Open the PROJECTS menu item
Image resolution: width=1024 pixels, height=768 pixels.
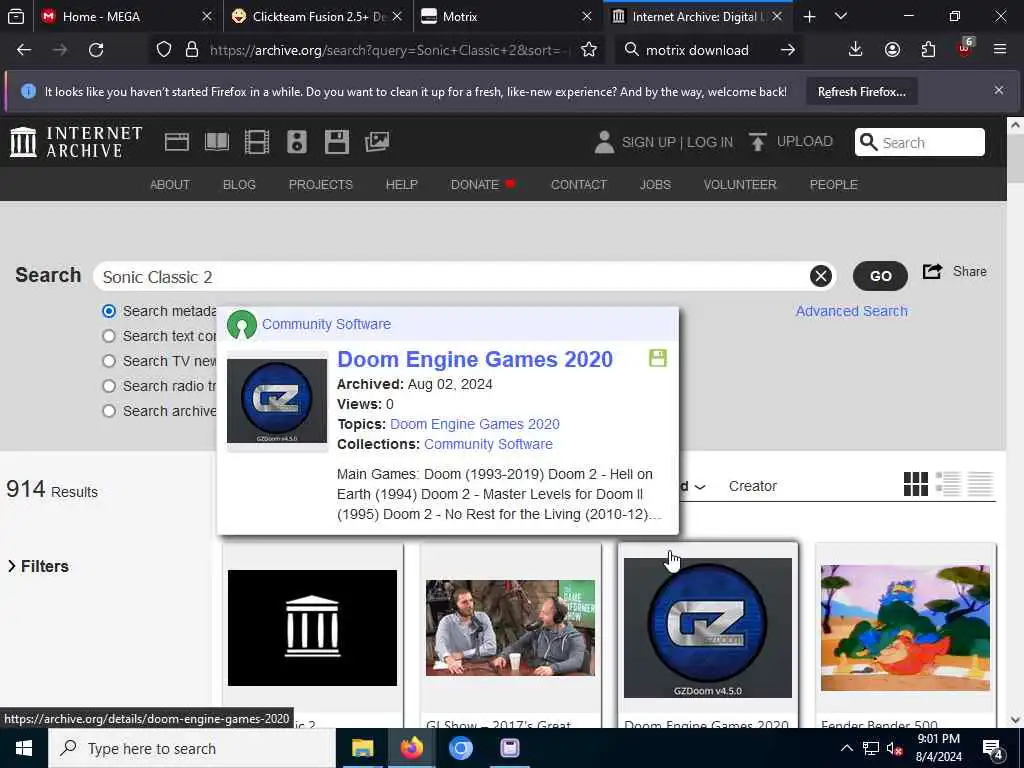click(321, 185)
